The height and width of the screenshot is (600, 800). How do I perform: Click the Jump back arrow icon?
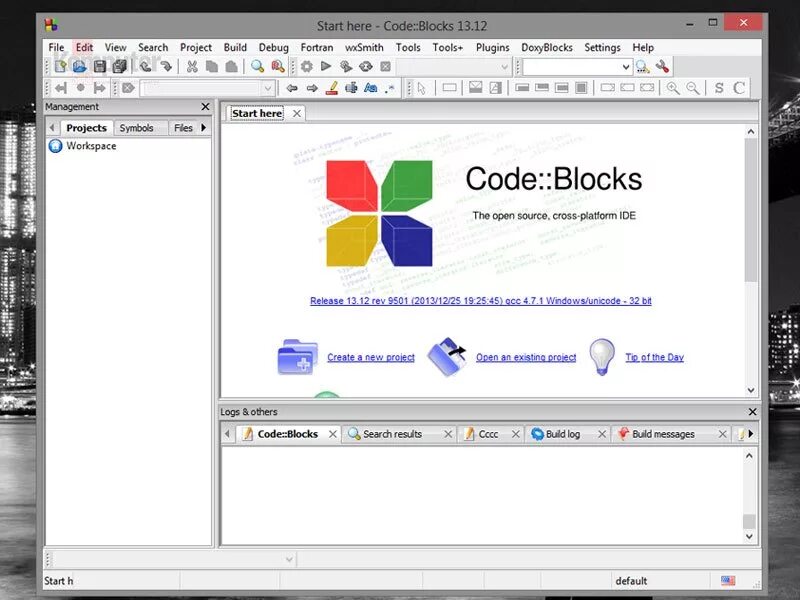point(292,88)
